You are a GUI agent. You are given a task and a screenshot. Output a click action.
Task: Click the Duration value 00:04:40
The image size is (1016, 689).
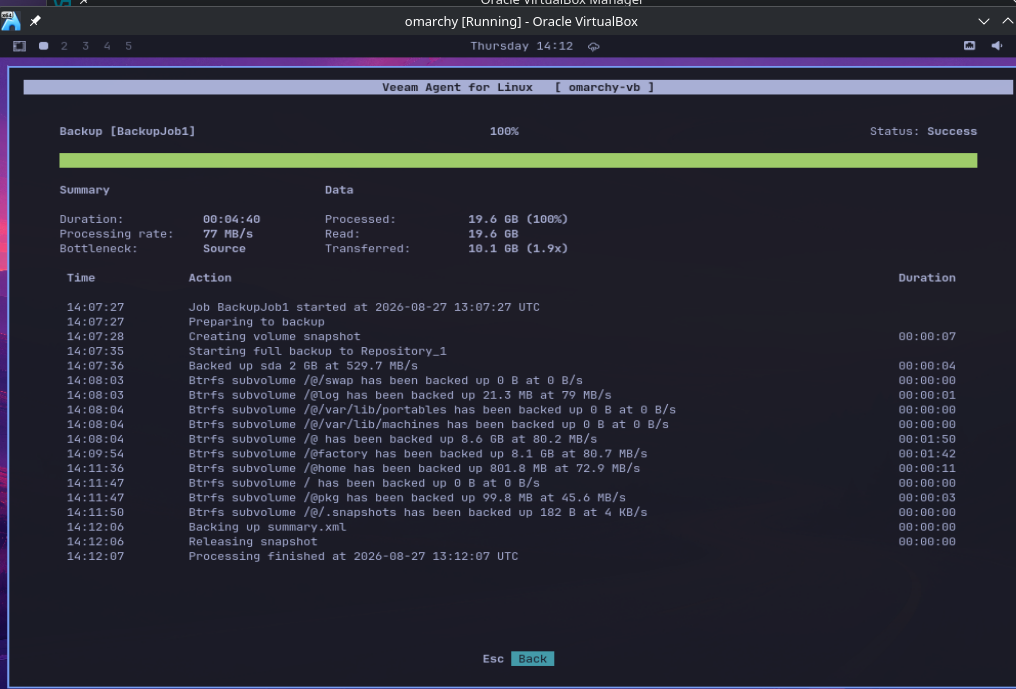point(231,219)
